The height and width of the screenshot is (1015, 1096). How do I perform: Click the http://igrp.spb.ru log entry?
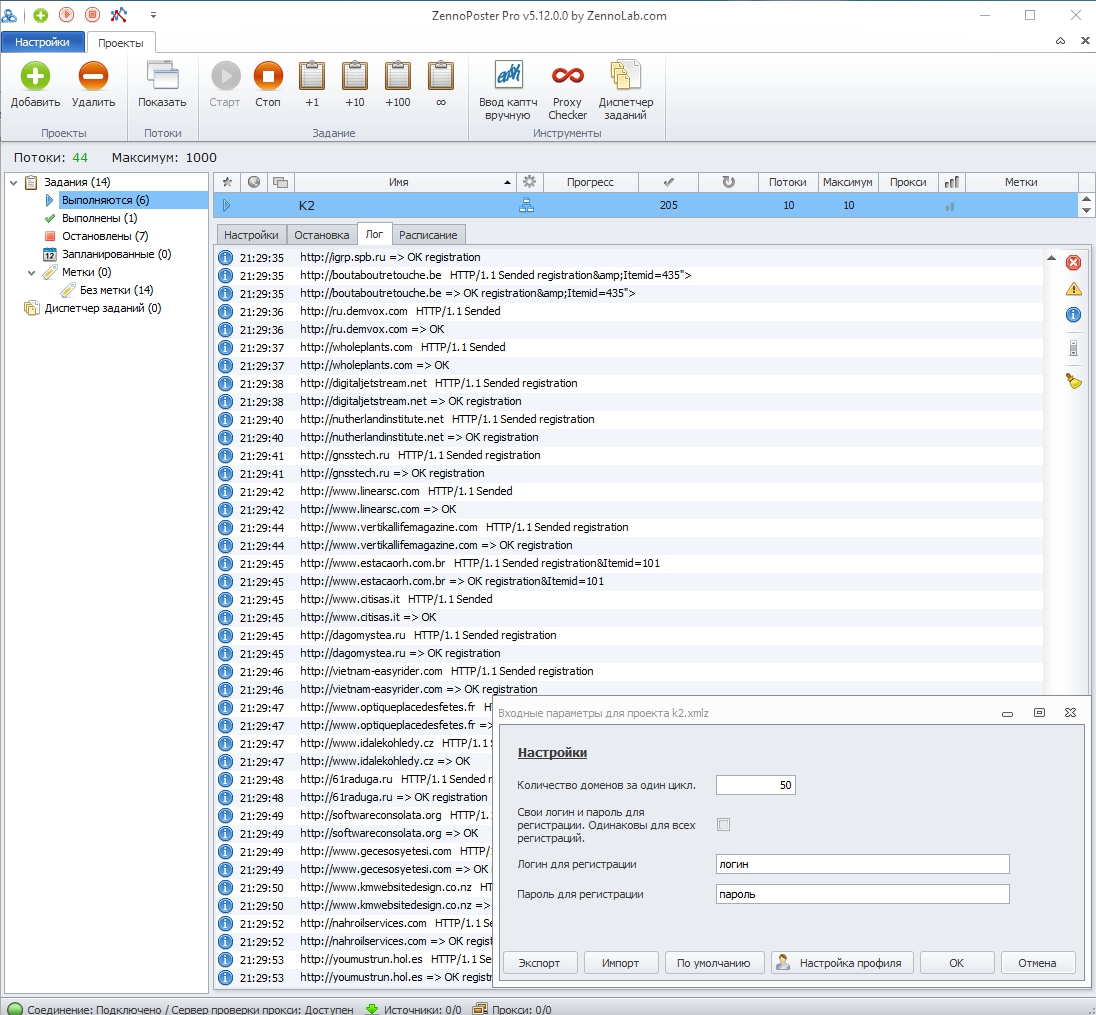point(629,257)
